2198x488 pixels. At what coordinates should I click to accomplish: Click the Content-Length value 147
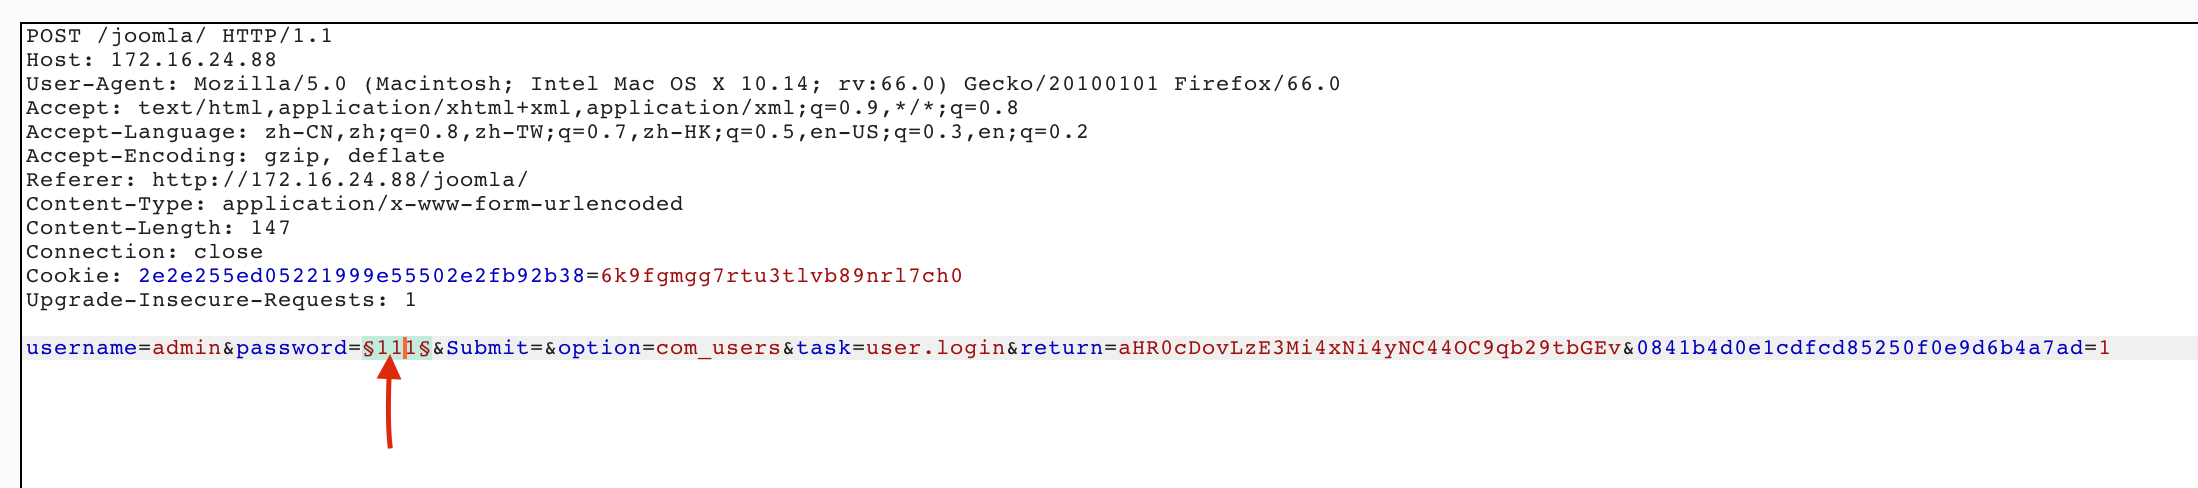[x=270, y=228]
